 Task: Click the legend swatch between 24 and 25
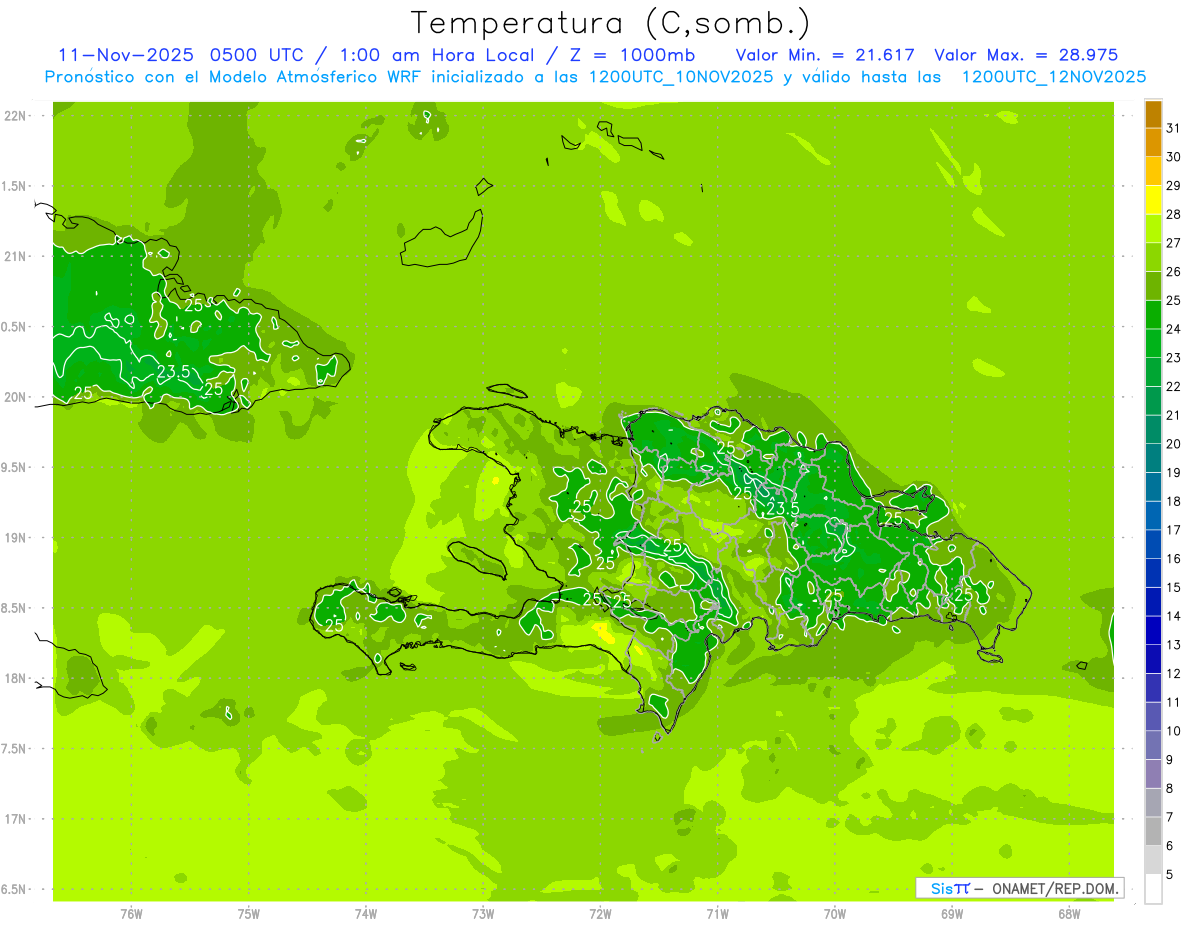(x=1153, y=315)
